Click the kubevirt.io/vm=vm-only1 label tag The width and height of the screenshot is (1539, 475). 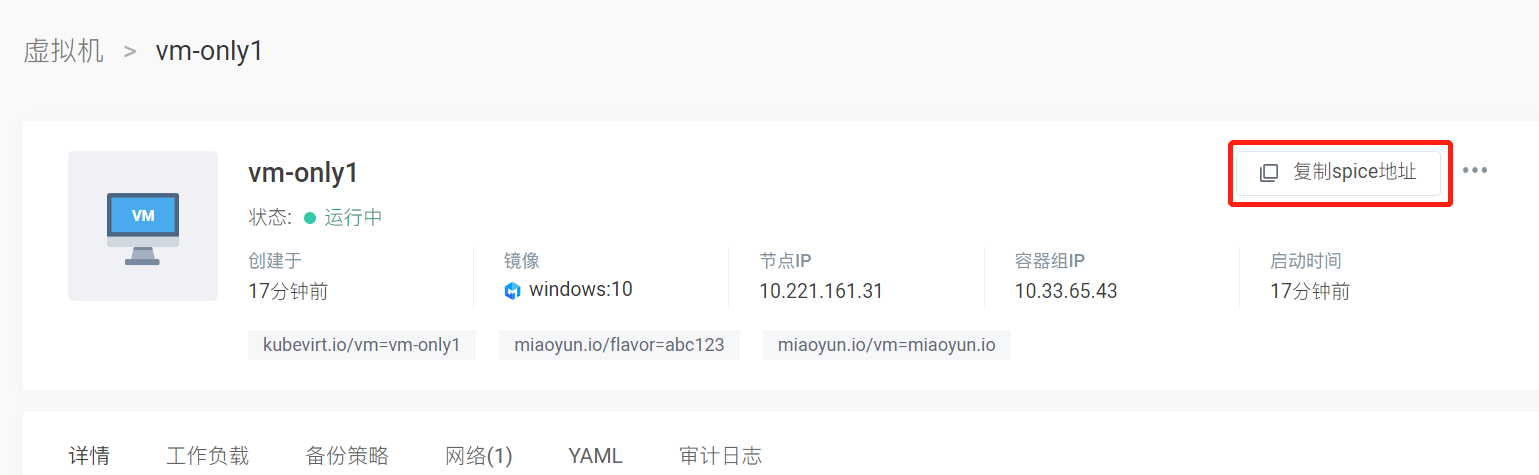[362, 345]
